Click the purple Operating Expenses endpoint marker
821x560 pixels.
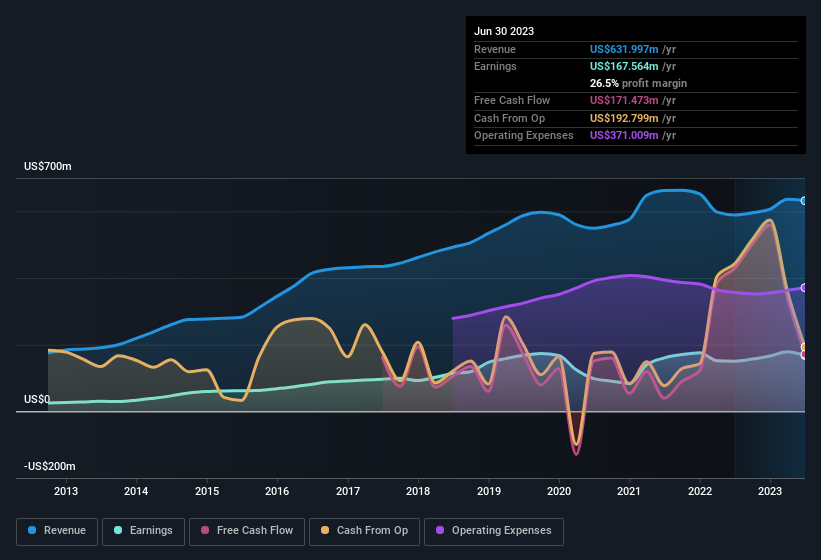(803, 288)
